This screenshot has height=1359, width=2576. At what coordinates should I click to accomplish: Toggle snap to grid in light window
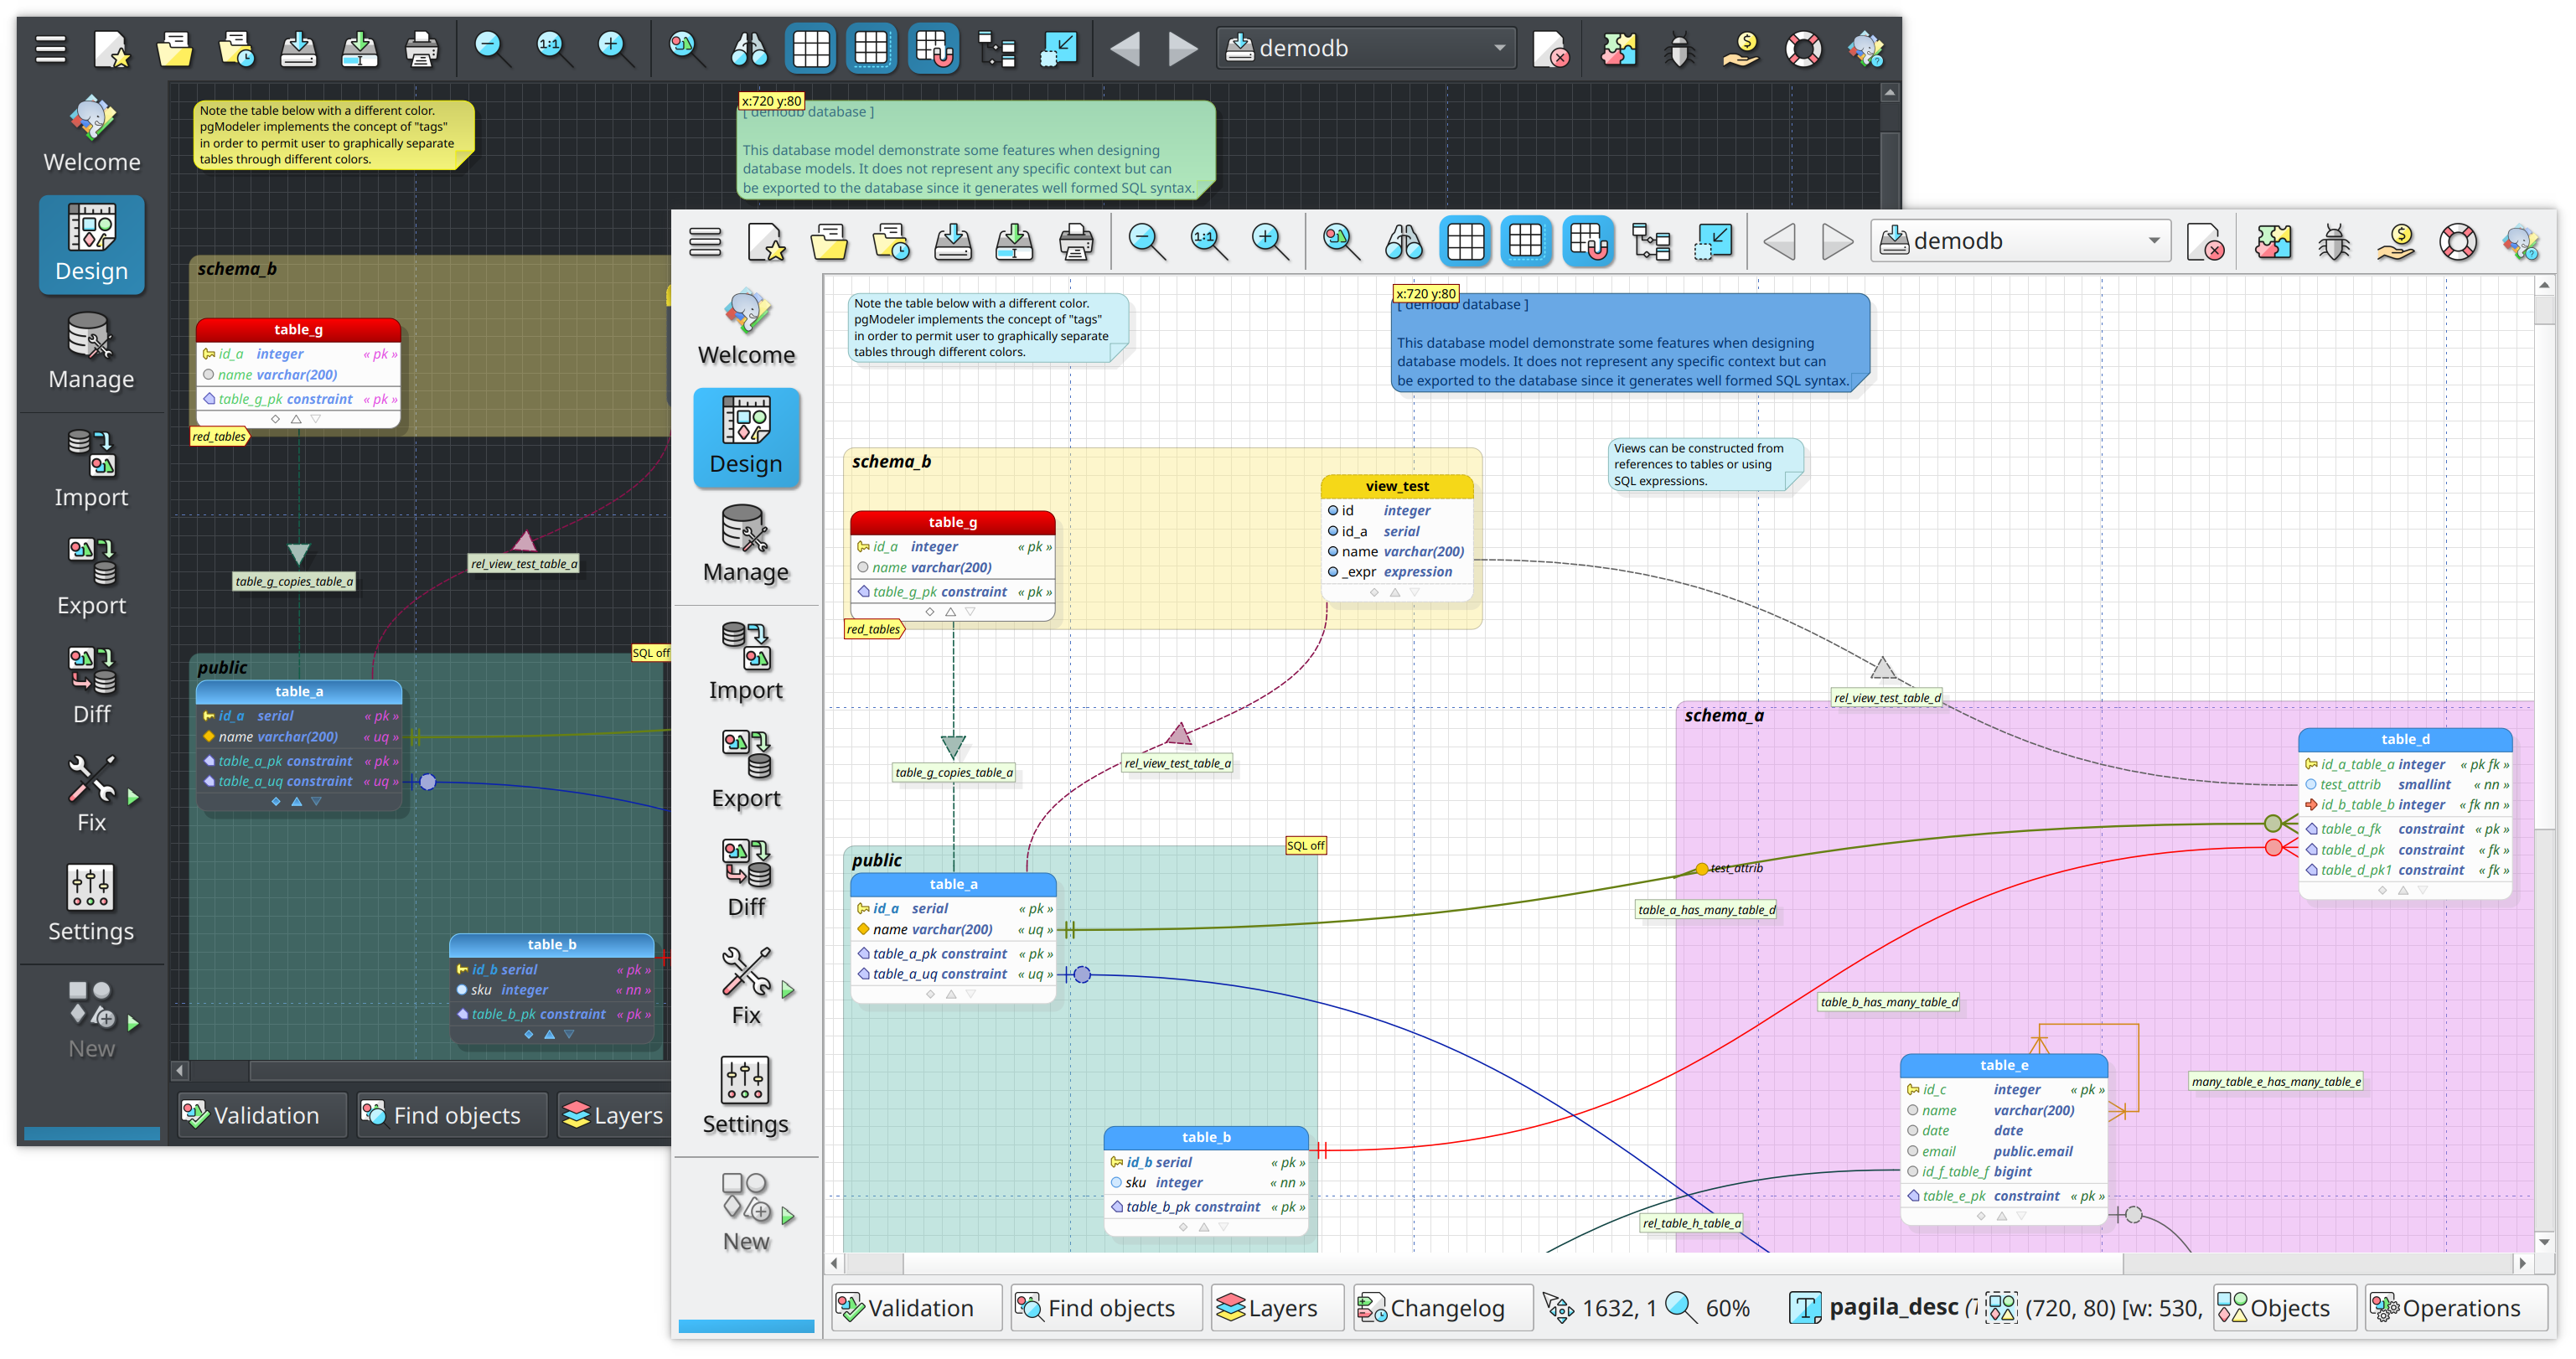pyautogui.click(x=1588, y=242)
